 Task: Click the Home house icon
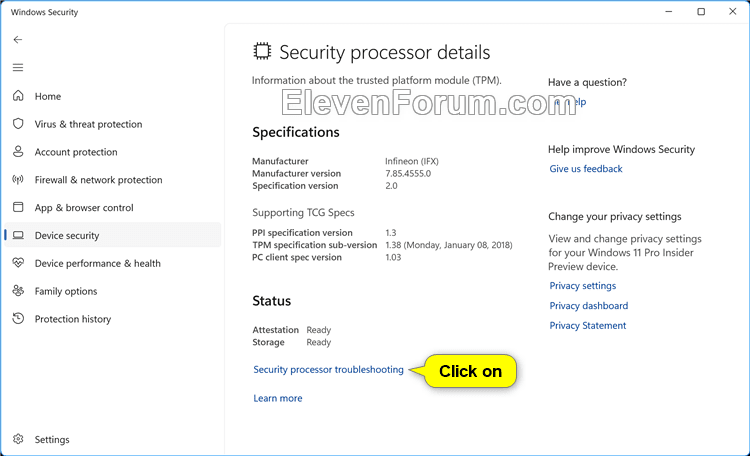pos(18,96)
